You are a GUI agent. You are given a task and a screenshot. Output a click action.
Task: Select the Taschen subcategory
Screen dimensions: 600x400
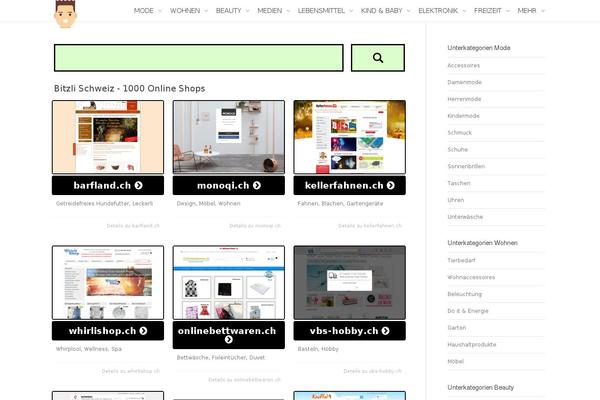pos(459,183)
